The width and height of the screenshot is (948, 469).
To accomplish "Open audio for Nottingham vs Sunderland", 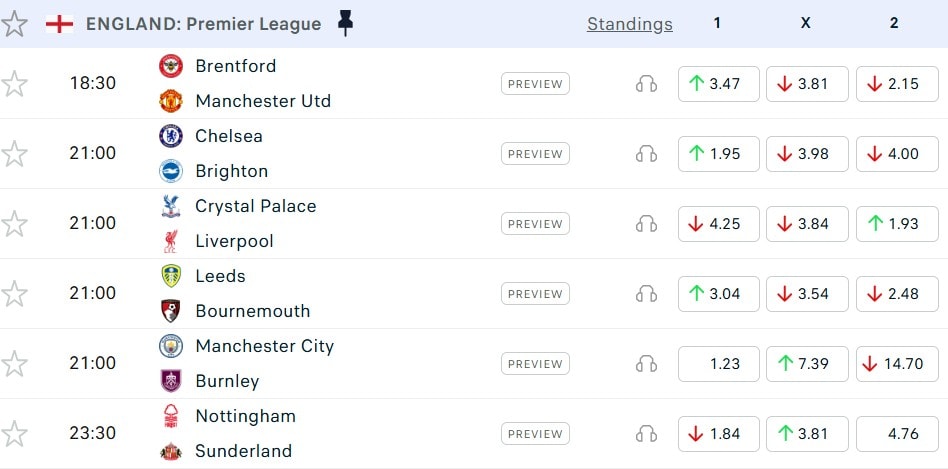I will click(x=646, y=434).
